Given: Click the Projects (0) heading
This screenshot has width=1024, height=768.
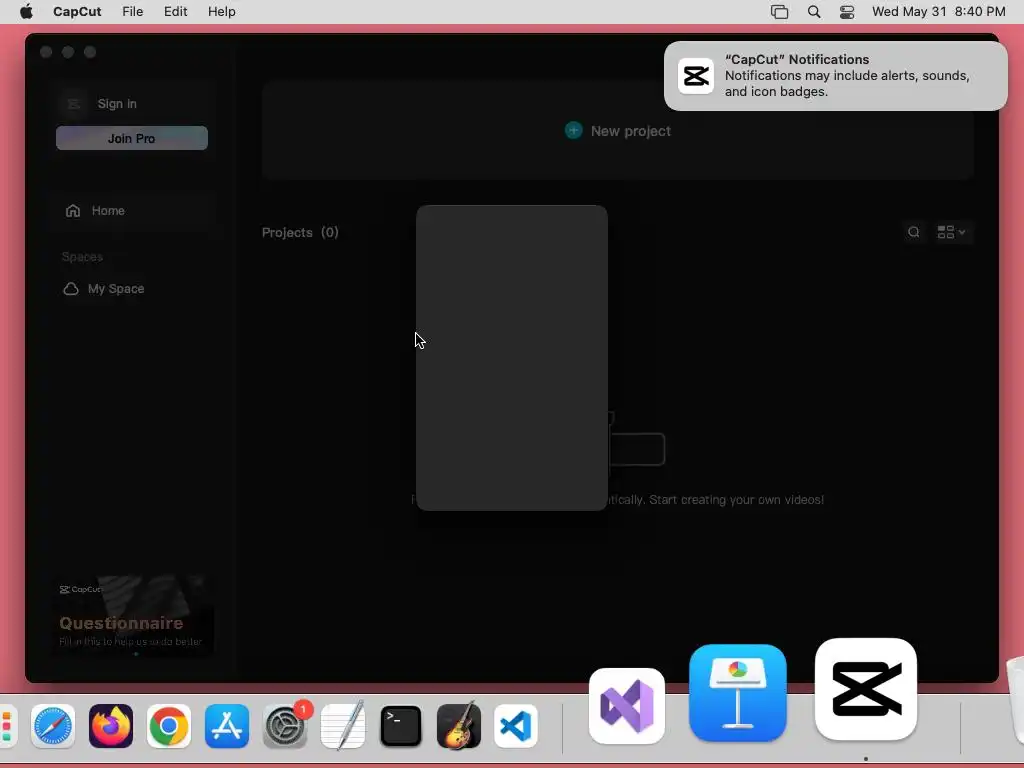Looking at the screenshot, I should (300, 232).
